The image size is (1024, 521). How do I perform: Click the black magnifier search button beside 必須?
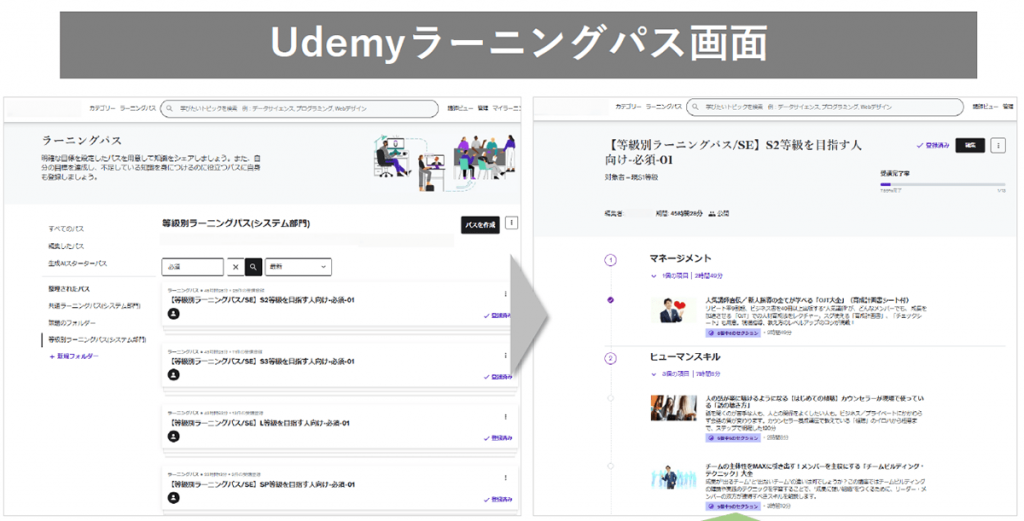point(253,267)
